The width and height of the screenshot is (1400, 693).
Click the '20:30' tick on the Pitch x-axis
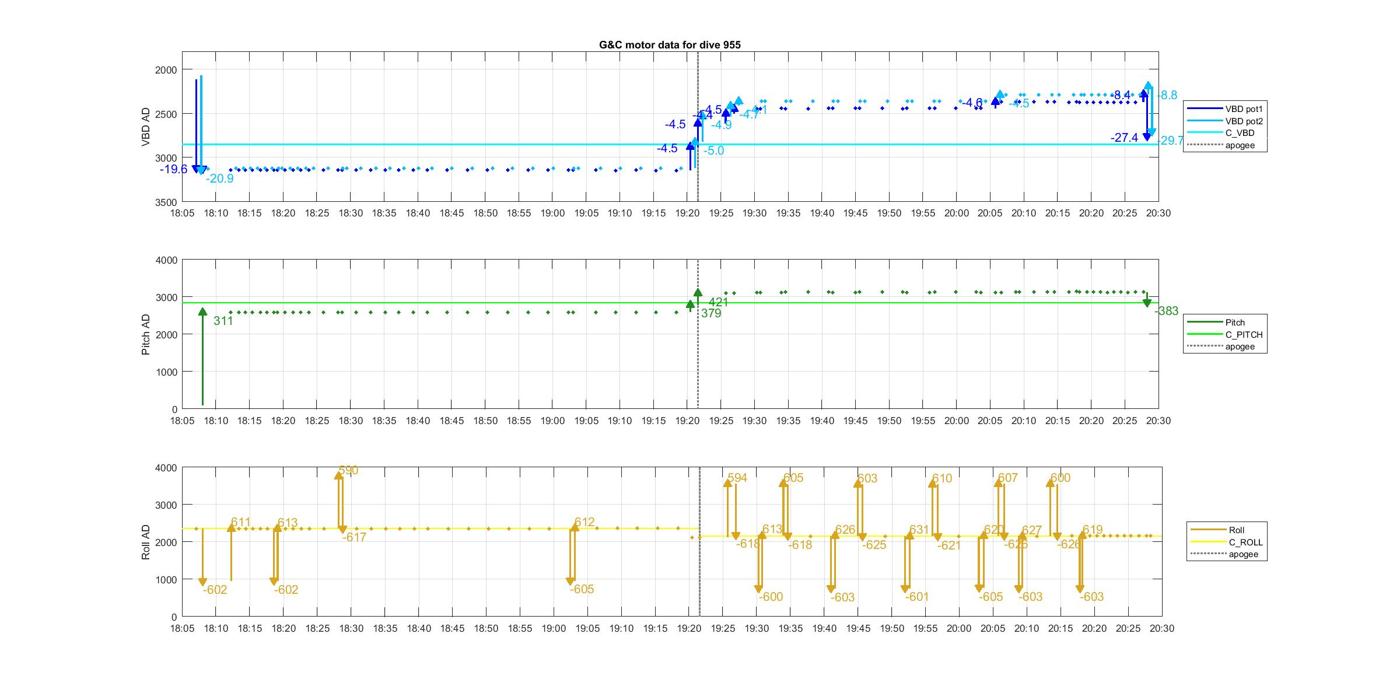coord(1158,421)
